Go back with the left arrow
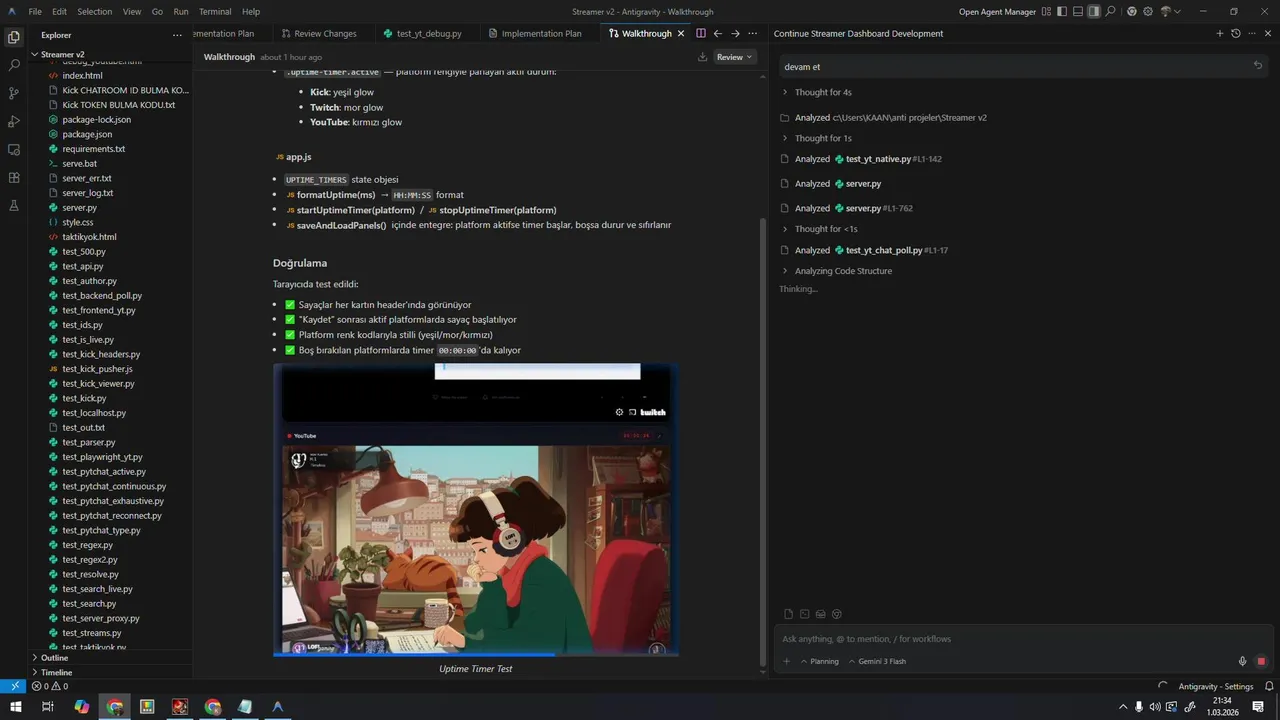The height and width of the screenshot is (720, 1280). 717,33
